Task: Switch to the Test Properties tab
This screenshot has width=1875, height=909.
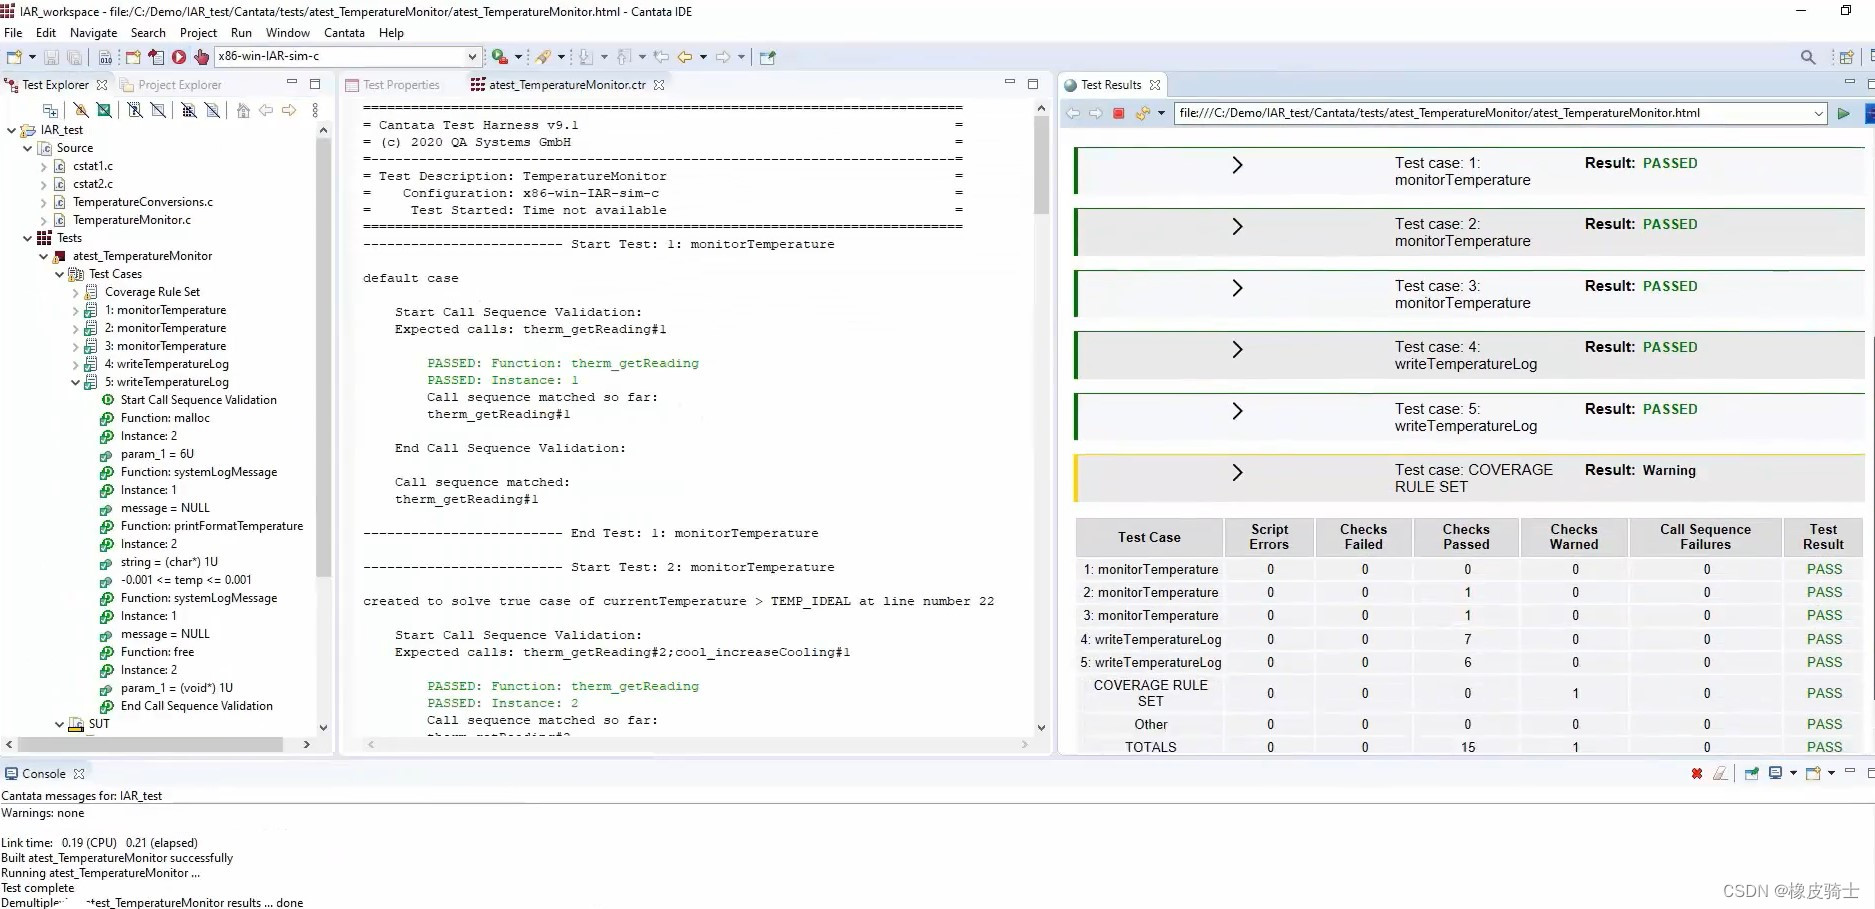Action: coord(392,85)
